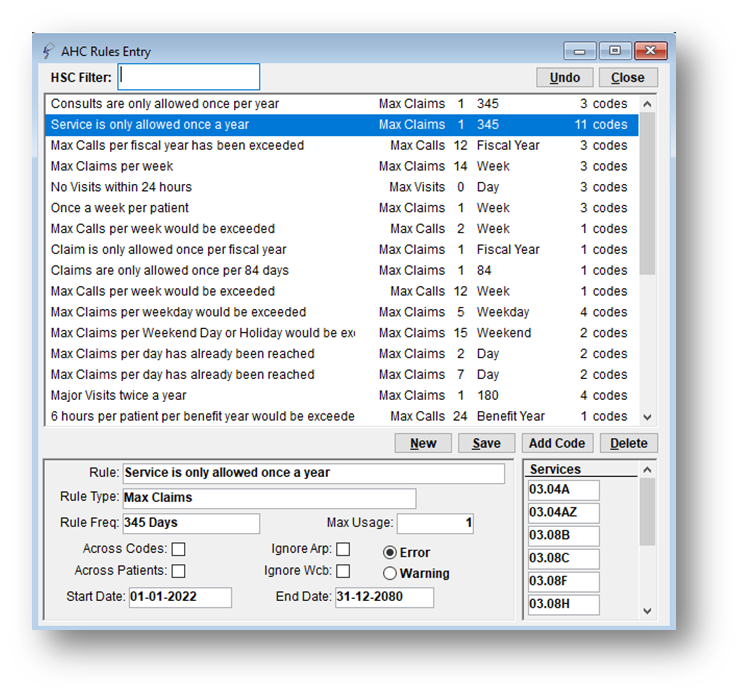Toggle the Ignore Wcb checkbox
741x695 pixels.
click(x=343, y=571)
